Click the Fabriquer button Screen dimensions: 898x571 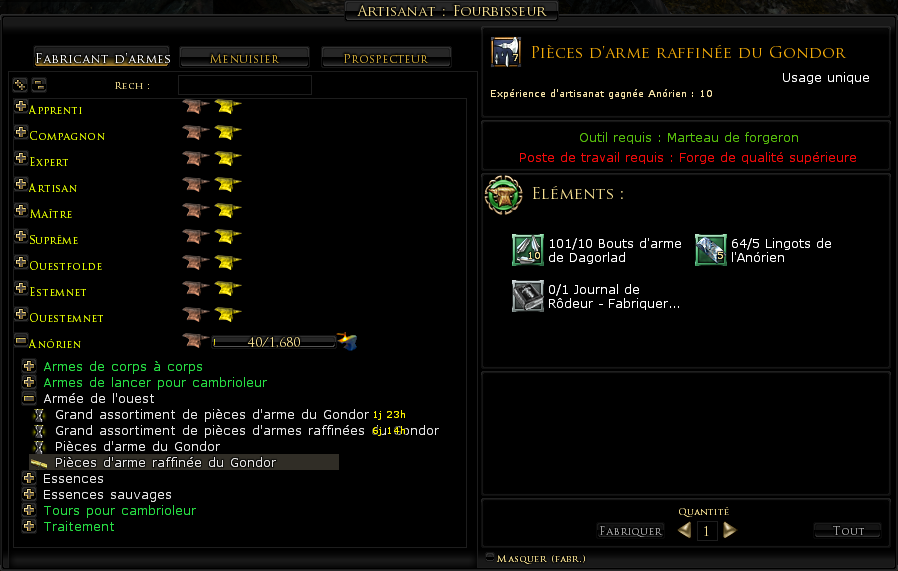point(631,531)
